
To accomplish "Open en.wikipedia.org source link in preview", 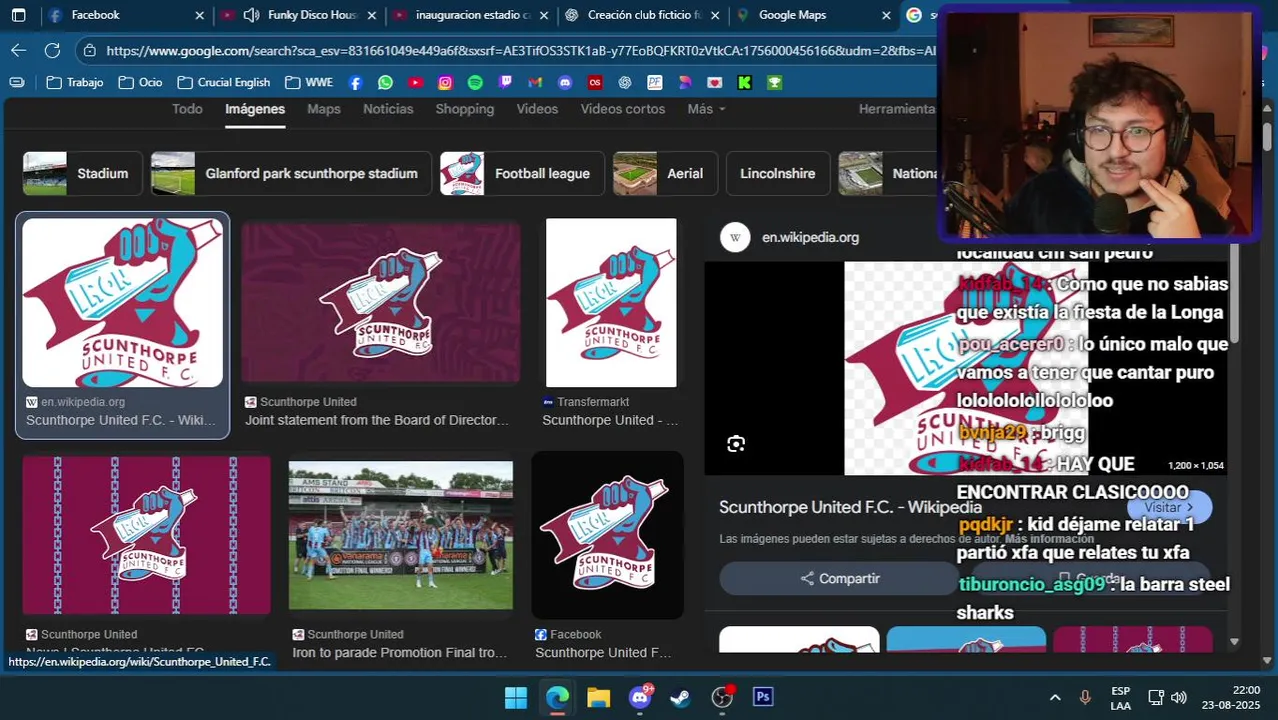I will [x=810, y=237].
